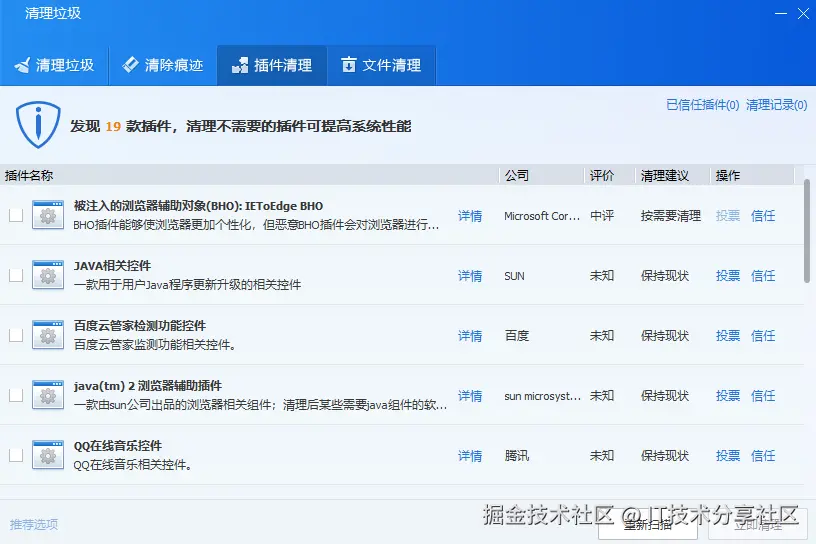Viewport: 816px width, 544px height.
Task: Click the 重新扫描 button
Action: pyautogui.click(x=647, y=524)
